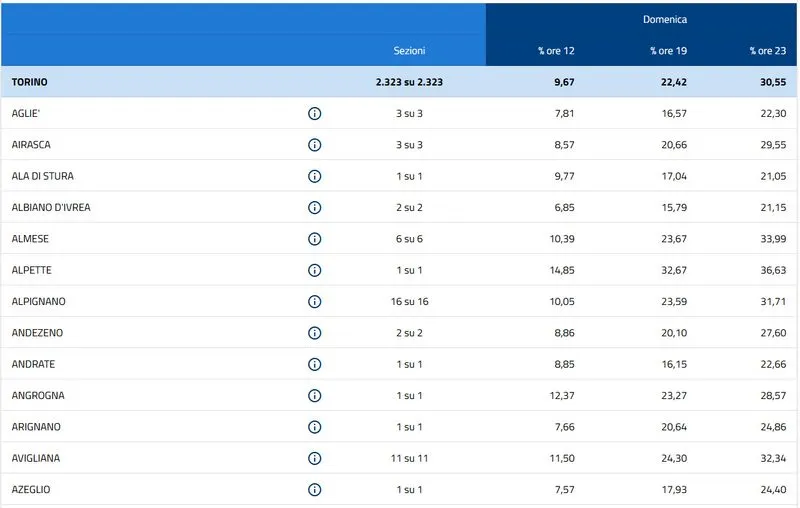Click the AZEGLIO info icon
The height and width of the screenshot is (508, 800).
pos(314,489)
